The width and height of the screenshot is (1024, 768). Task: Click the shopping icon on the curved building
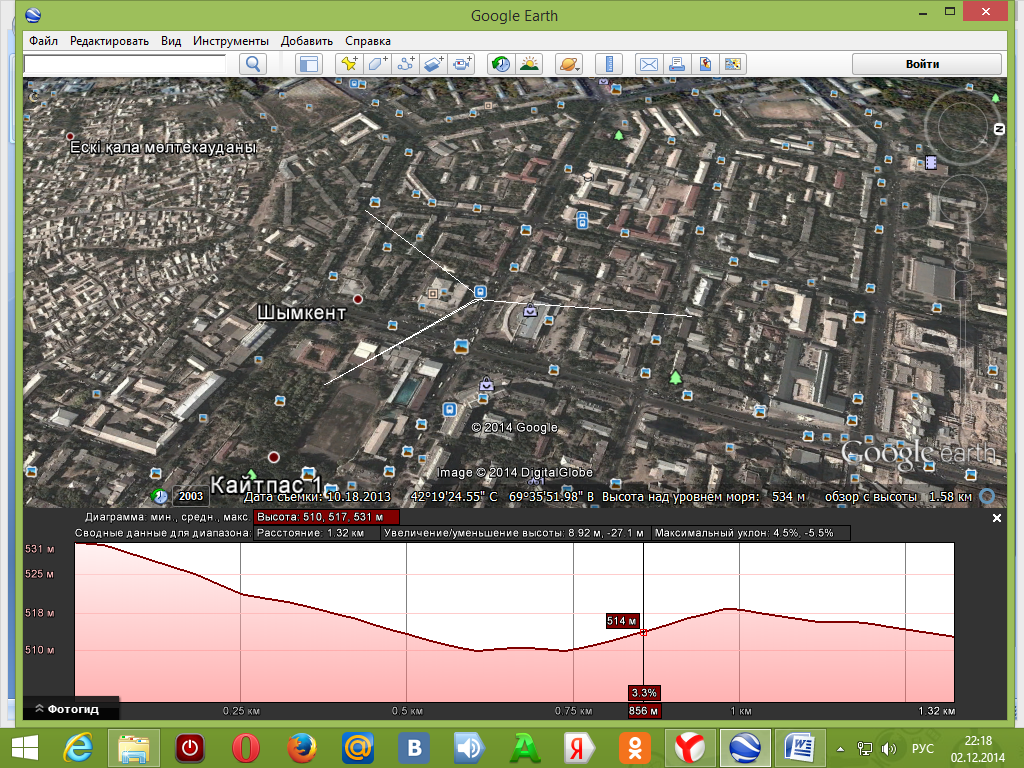pos(530,311)
